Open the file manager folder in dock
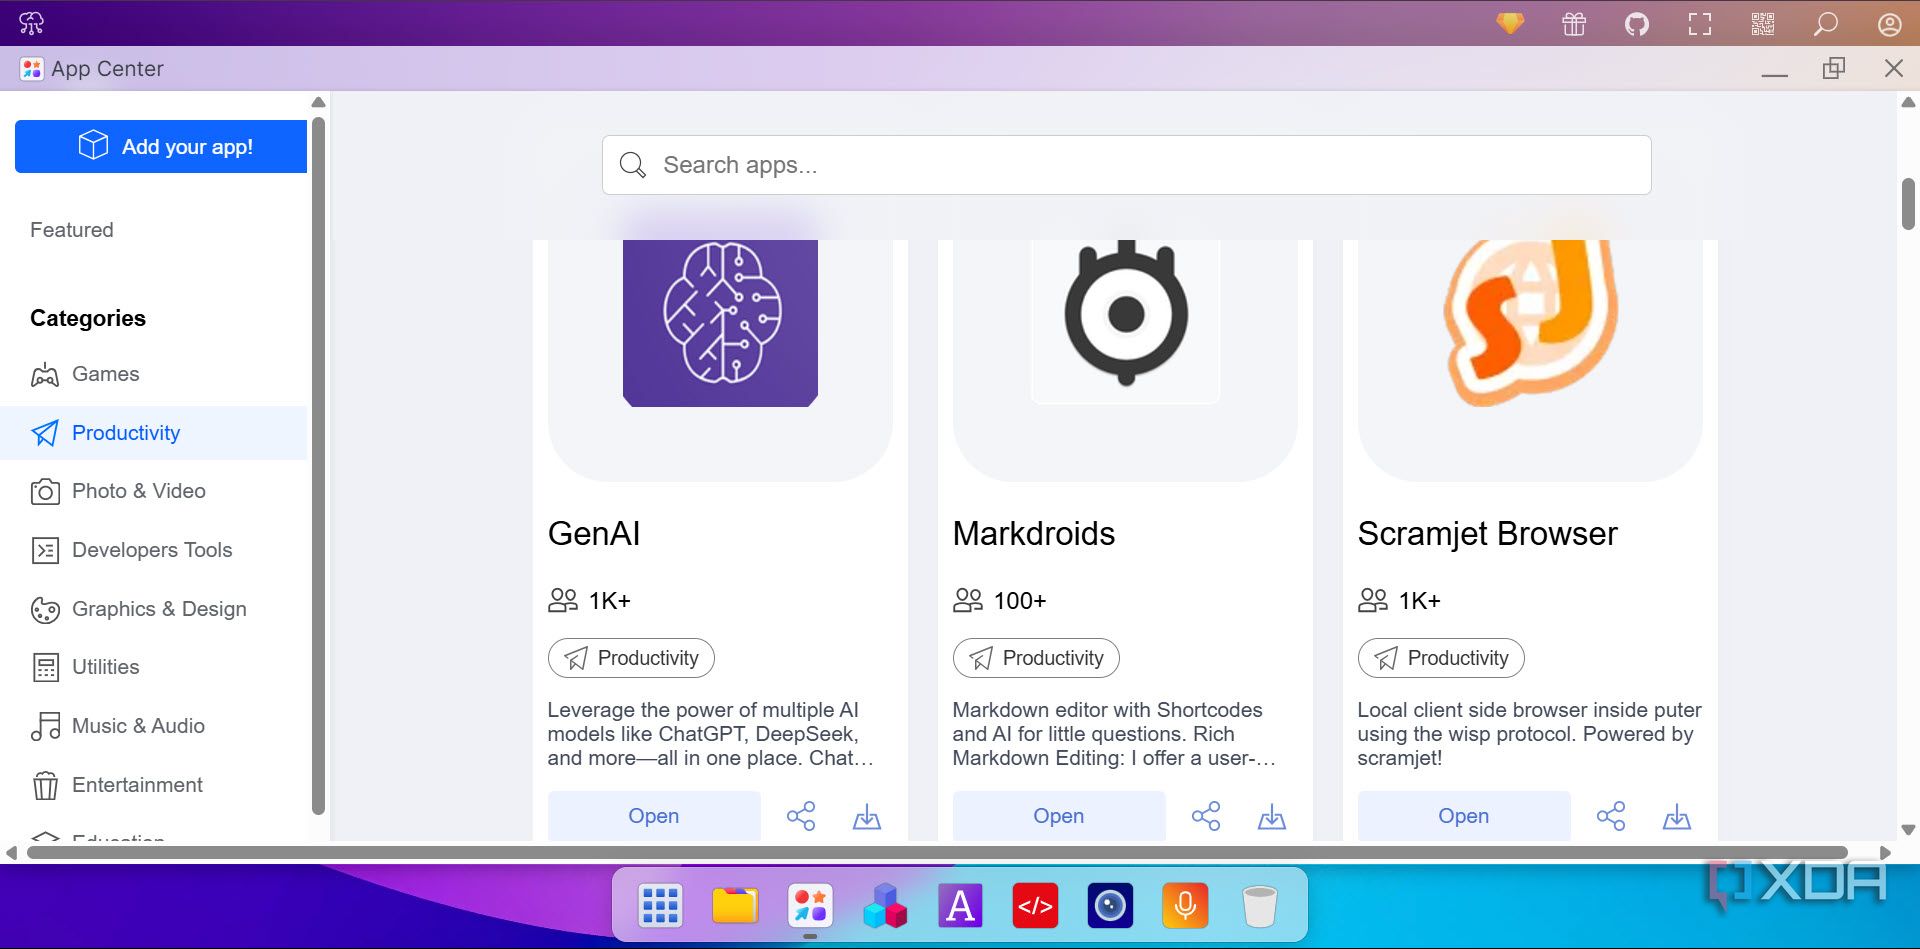 pyautogui.click(x=735, y=906)
